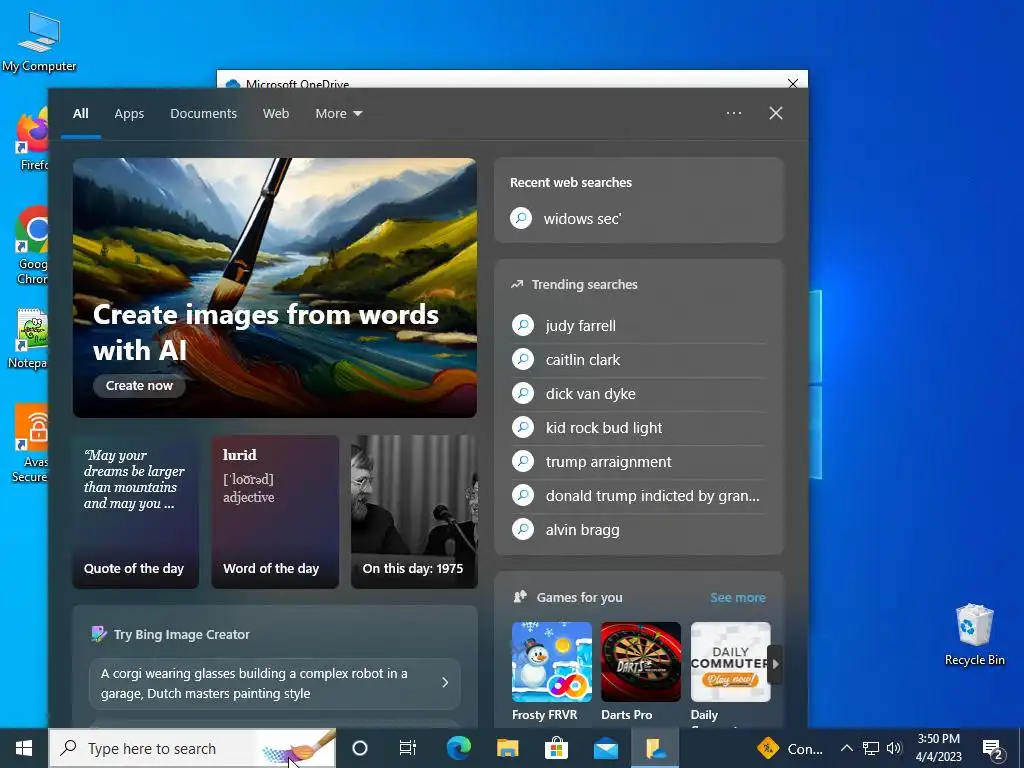1024x768 pixels.
Task: Search trending alvin bragg
Action: coord(639,530)
